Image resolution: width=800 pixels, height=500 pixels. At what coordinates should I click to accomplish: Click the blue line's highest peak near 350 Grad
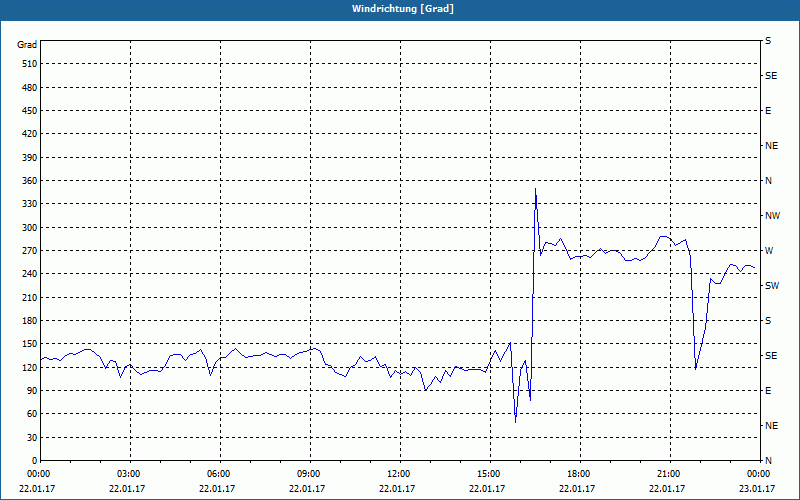click(535, 189)
